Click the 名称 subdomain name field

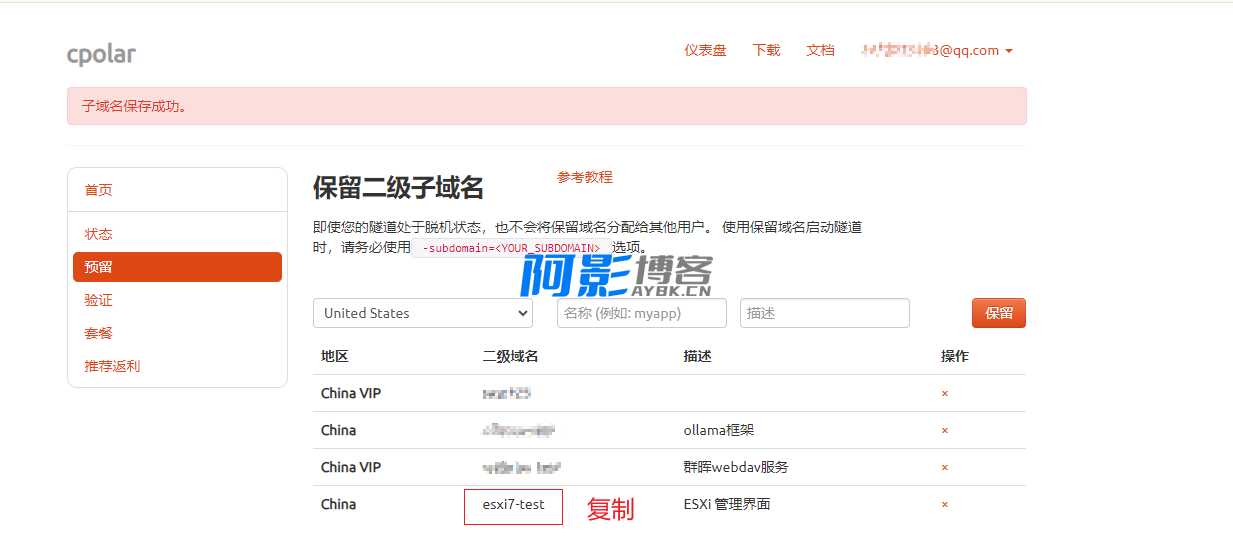(641, 313)
